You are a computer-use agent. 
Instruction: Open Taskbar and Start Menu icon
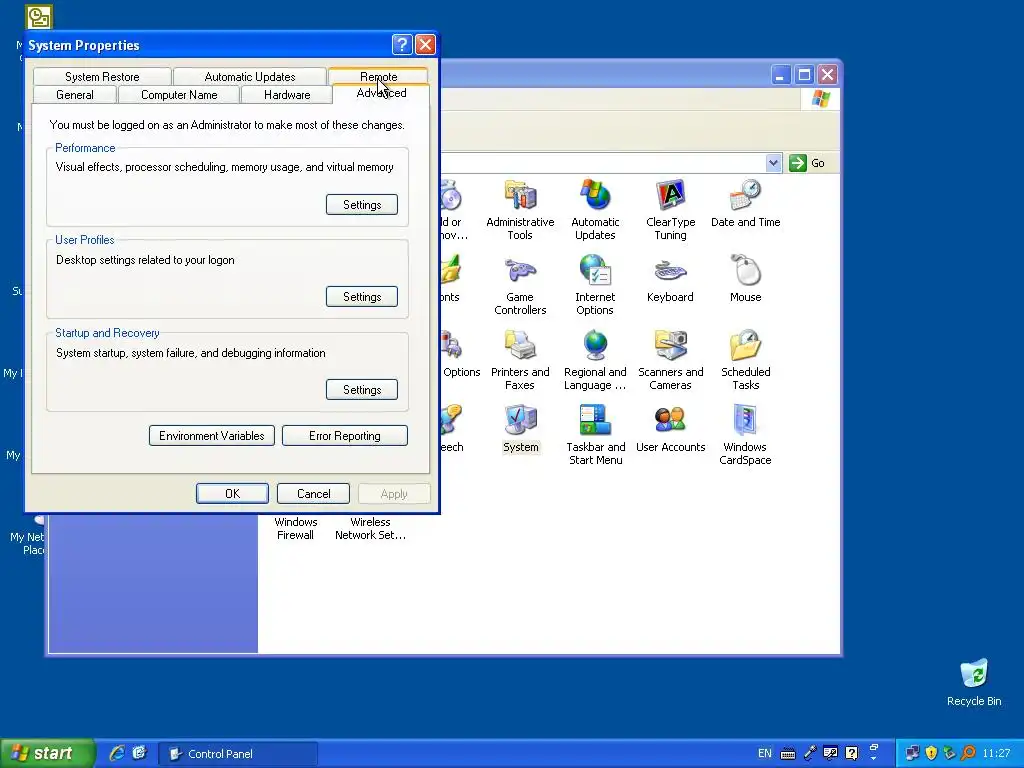click(595, 436)
